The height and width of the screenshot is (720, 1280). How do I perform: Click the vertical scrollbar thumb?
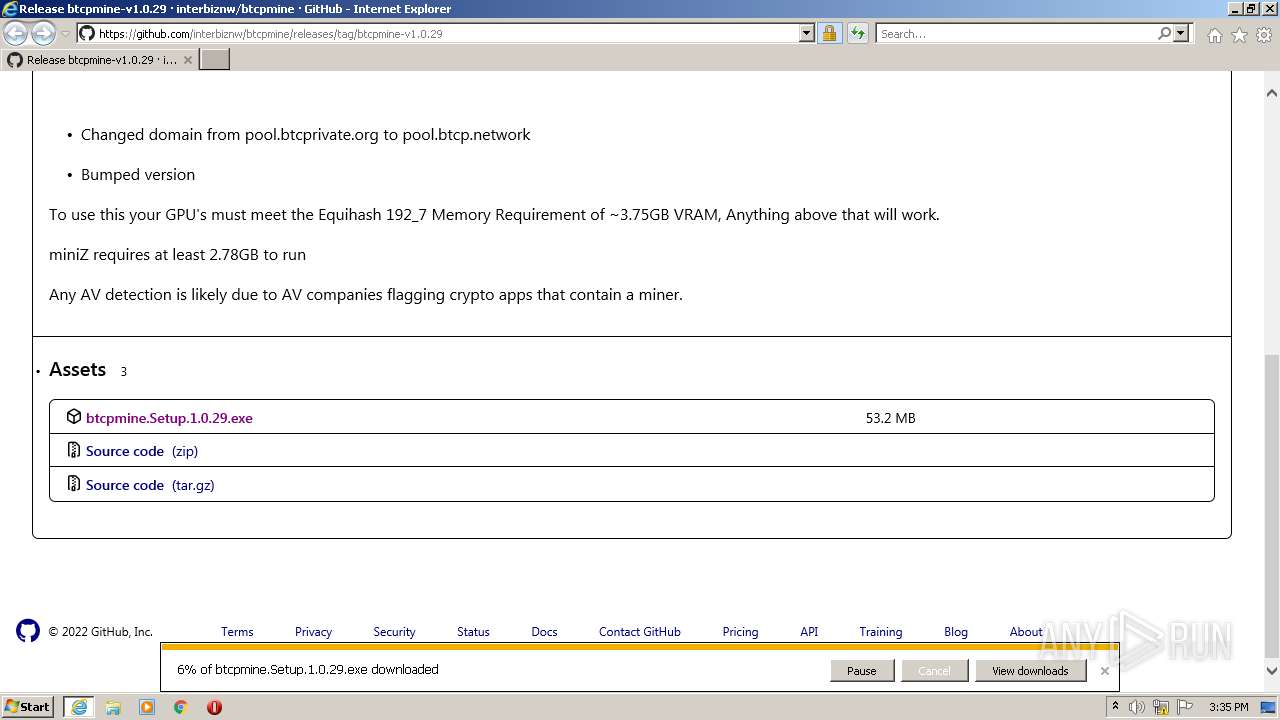click(x=1272, y=504)
